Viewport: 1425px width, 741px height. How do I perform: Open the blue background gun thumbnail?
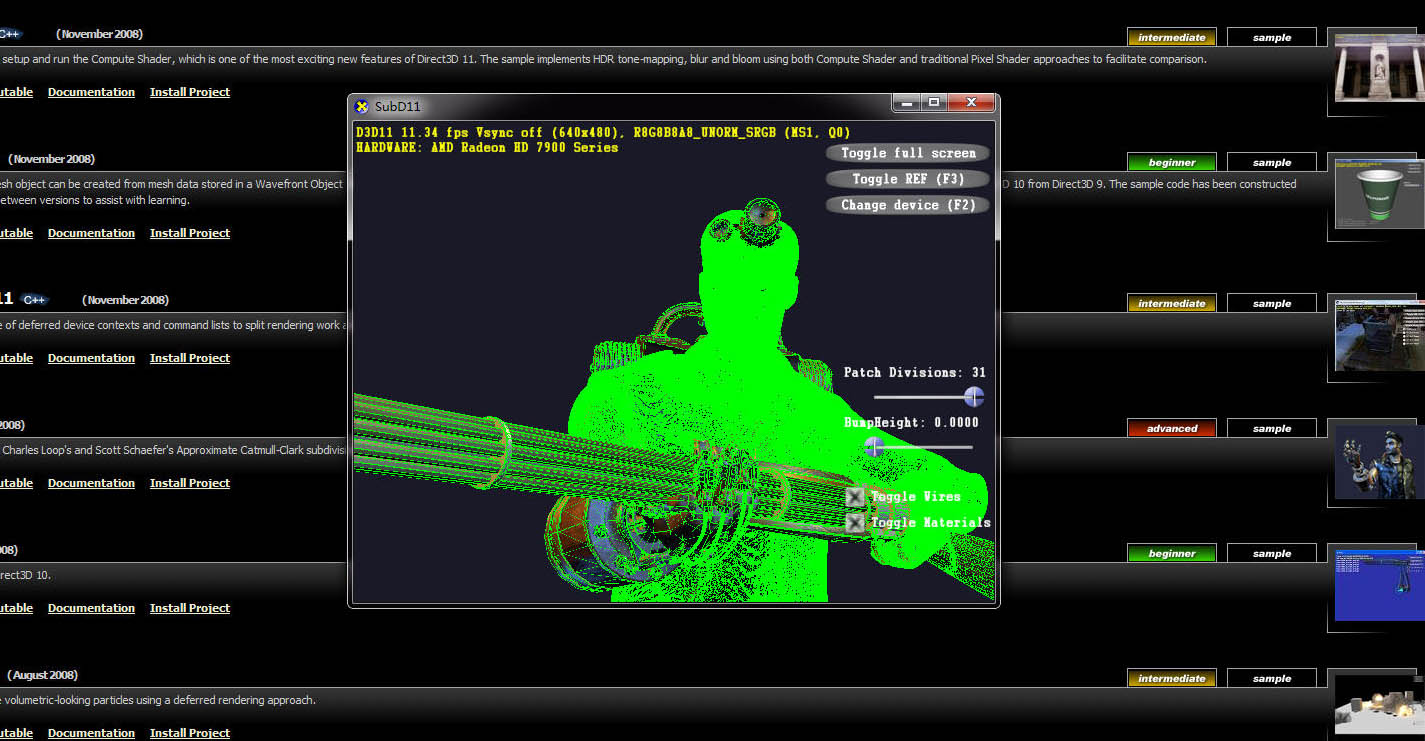click(1378, 584)
